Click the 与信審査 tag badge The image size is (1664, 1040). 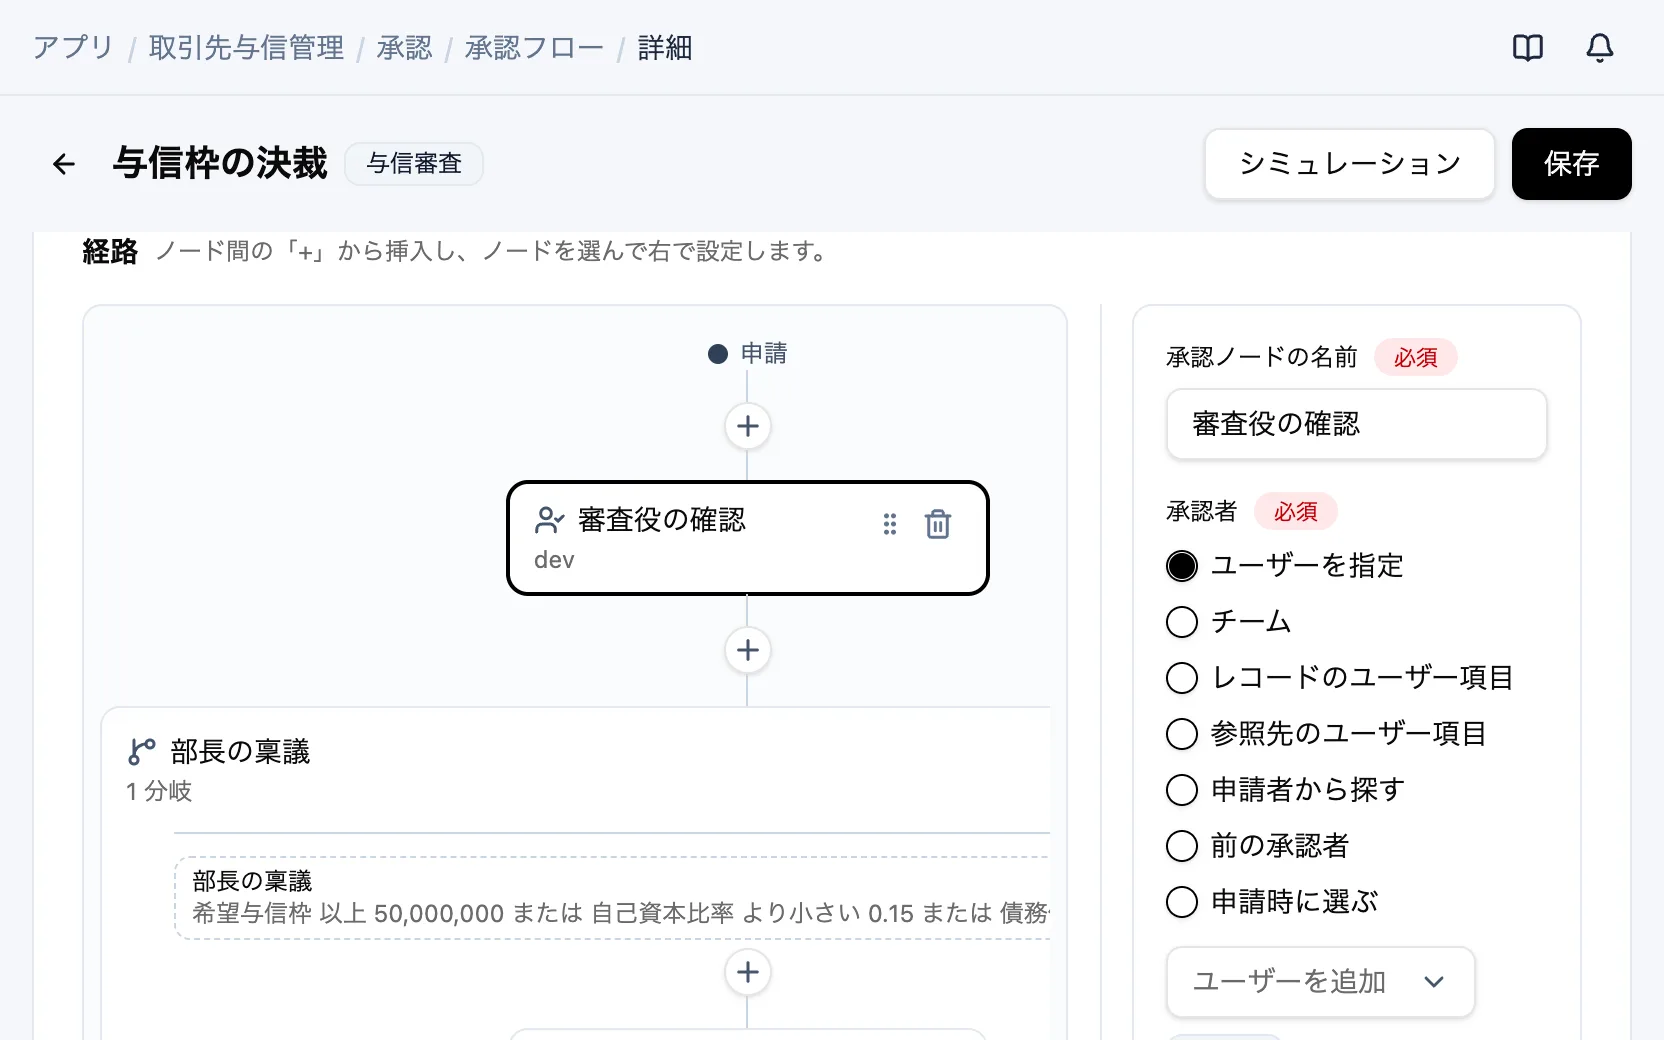coord(414,164)
